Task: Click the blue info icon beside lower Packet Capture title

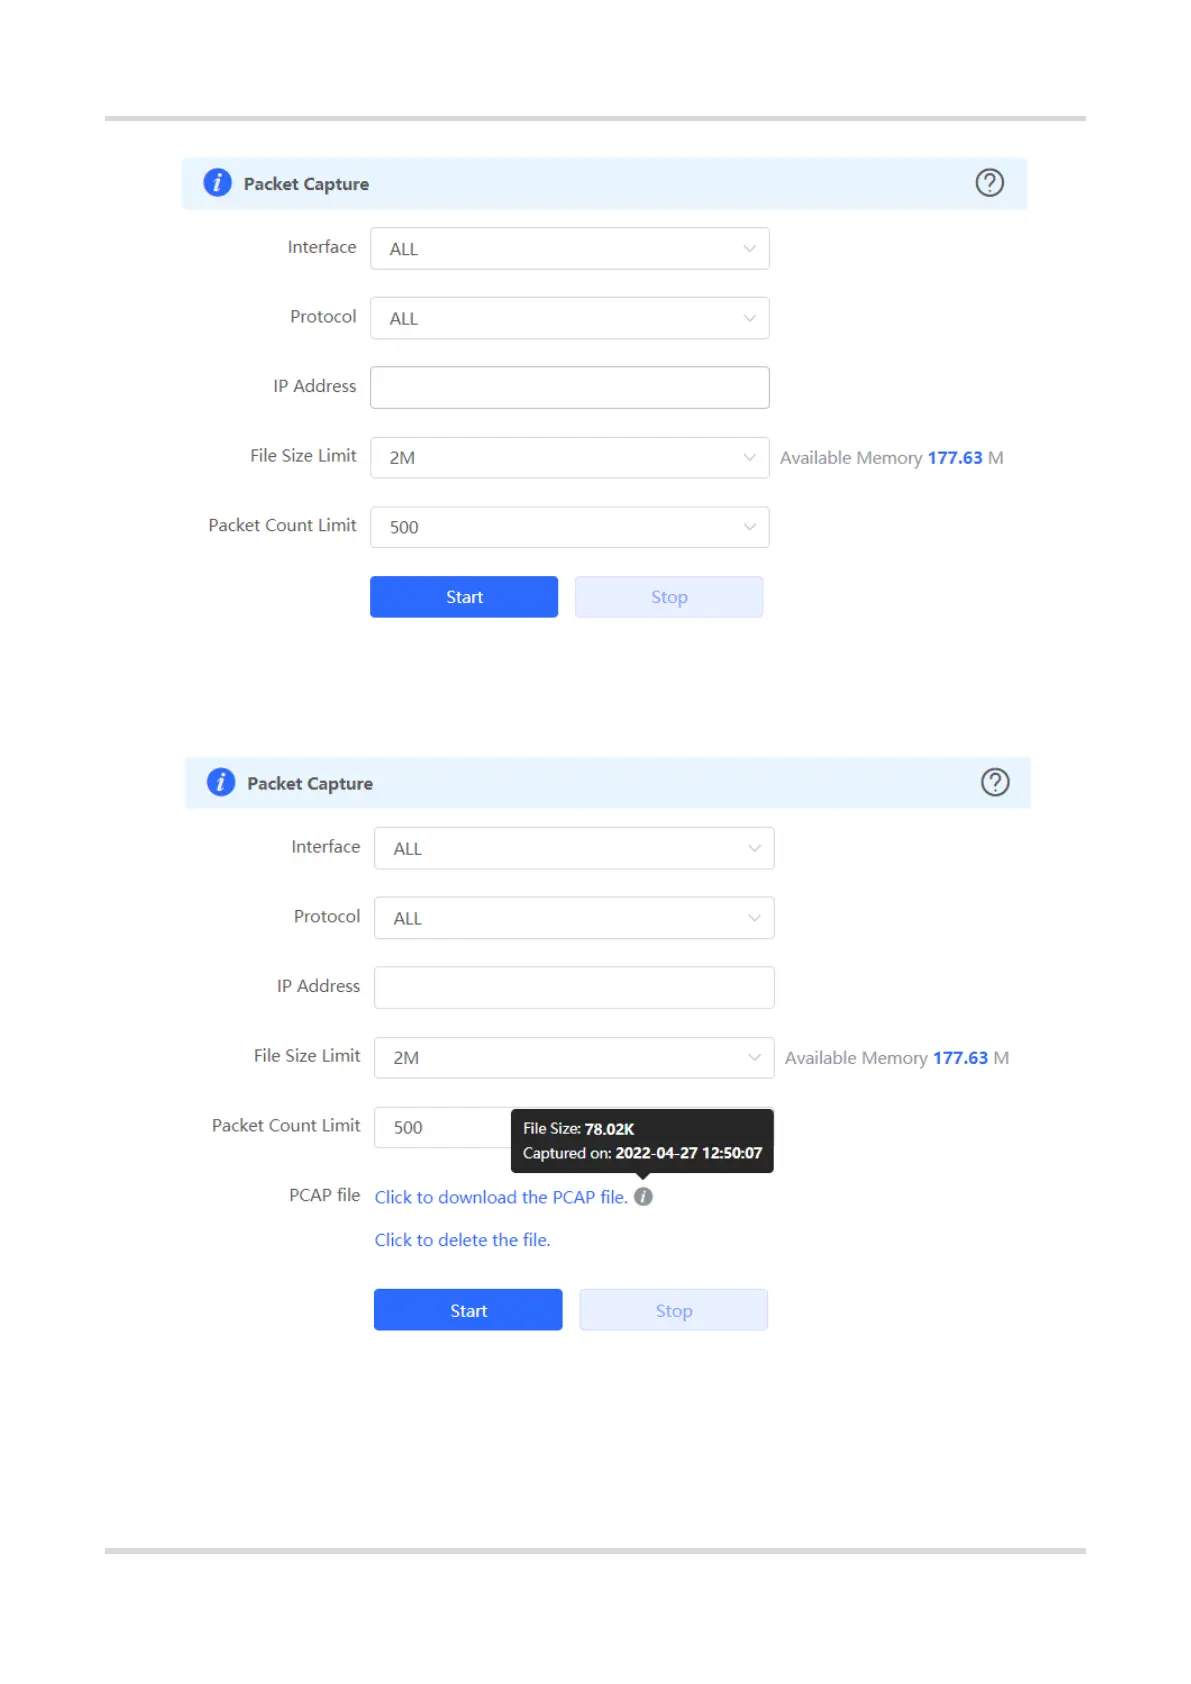Action: (220, 782)
